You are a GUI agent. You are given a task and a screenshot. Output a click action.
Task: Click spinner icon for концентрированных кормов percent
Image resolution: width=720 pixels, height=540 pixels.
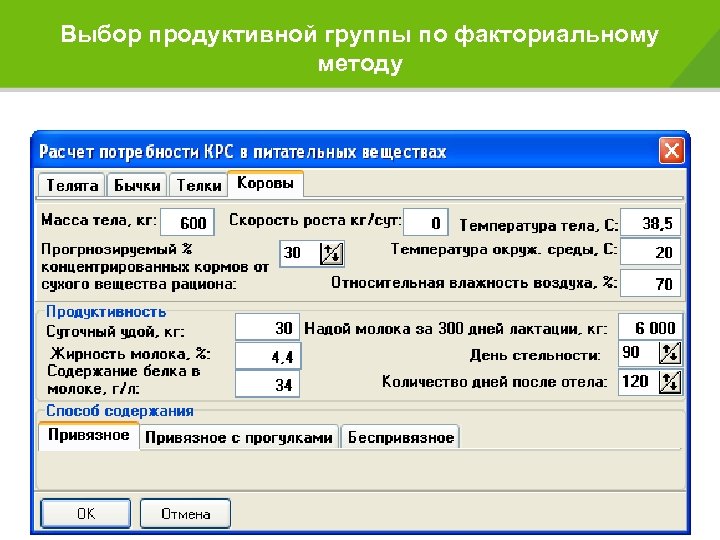pos(332,254)
